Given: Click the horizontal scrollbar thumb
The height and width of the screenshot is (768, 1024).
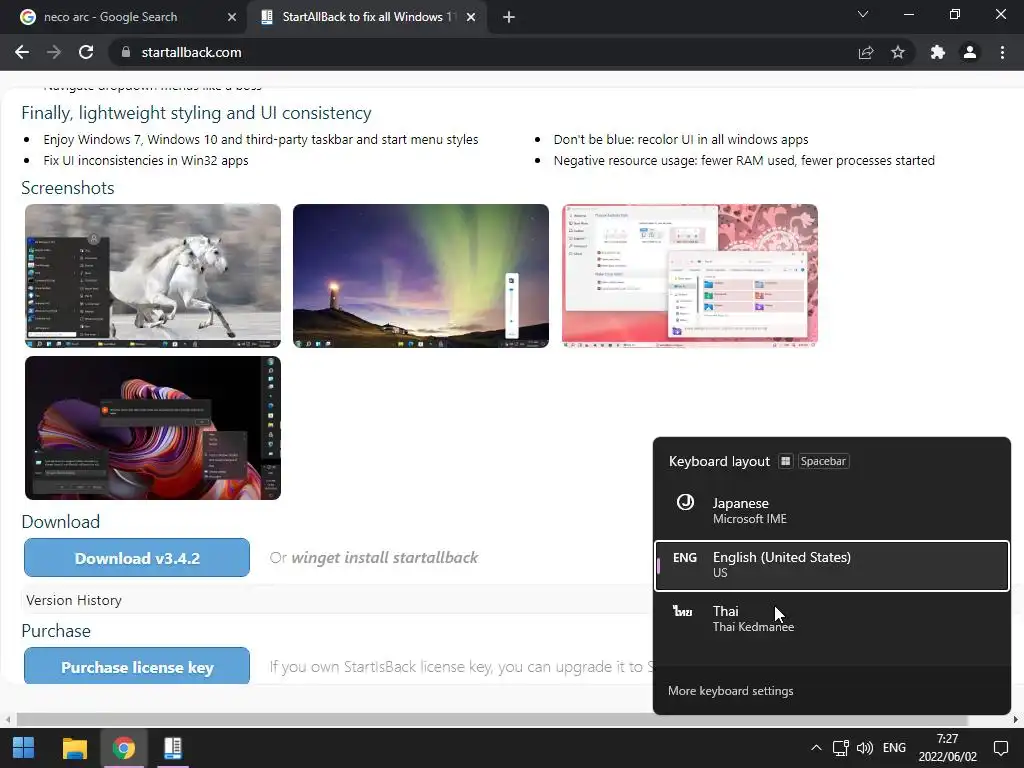Looking at the screenshot, I should click(x=492, y=720).
